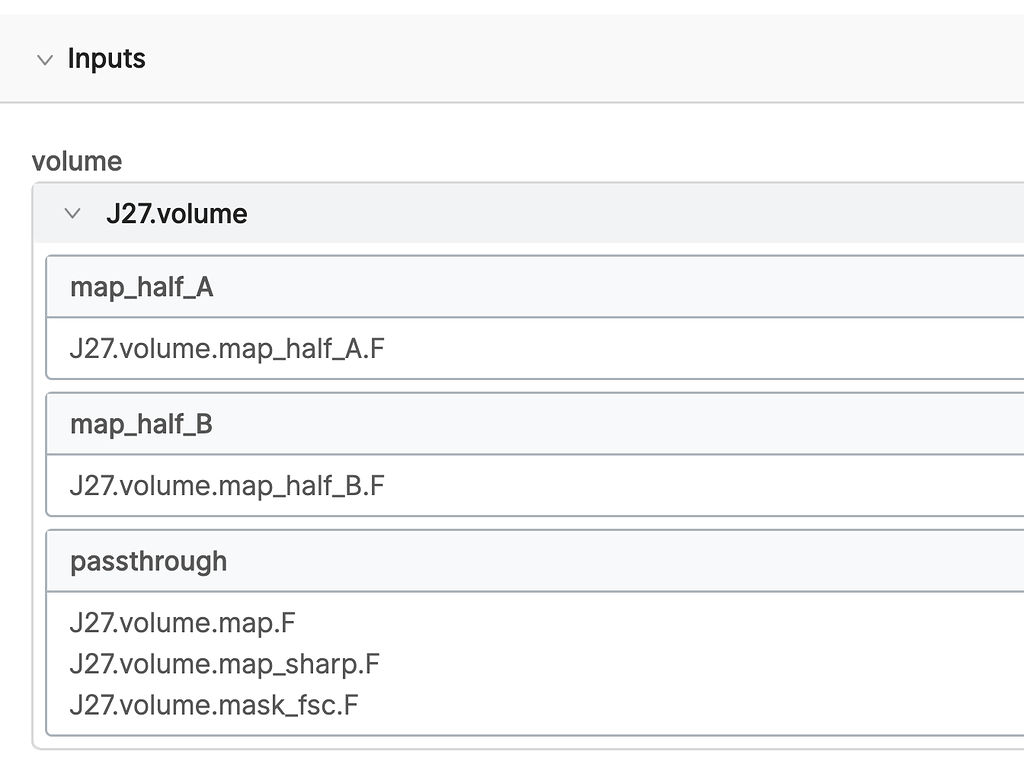
Task: Click J27.volume.map.F passthrough entry
Action: coord(183,622)
